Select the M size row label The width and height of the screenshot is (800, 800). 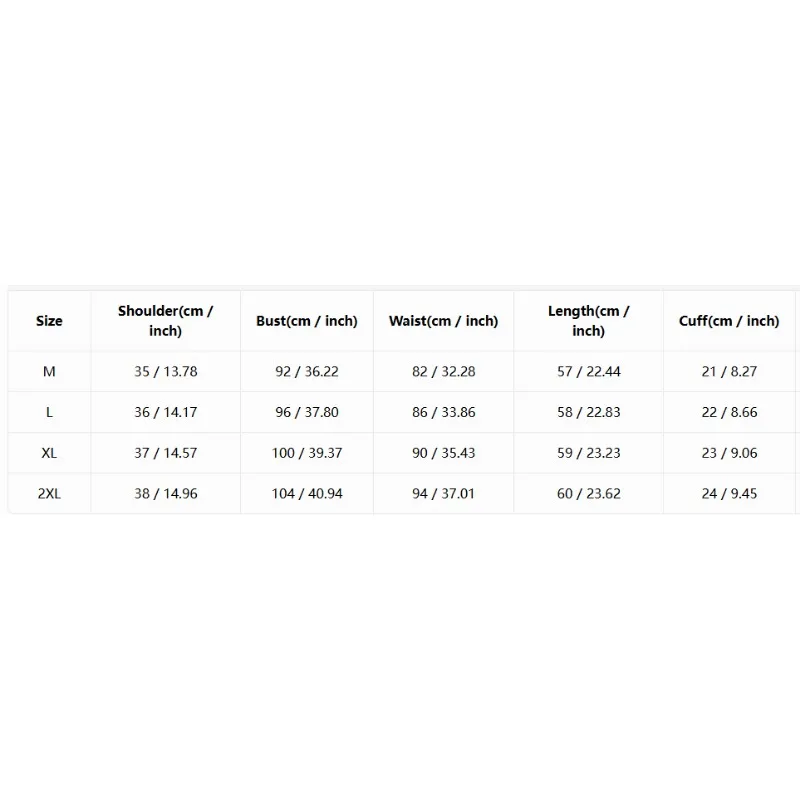pos(49,371)
